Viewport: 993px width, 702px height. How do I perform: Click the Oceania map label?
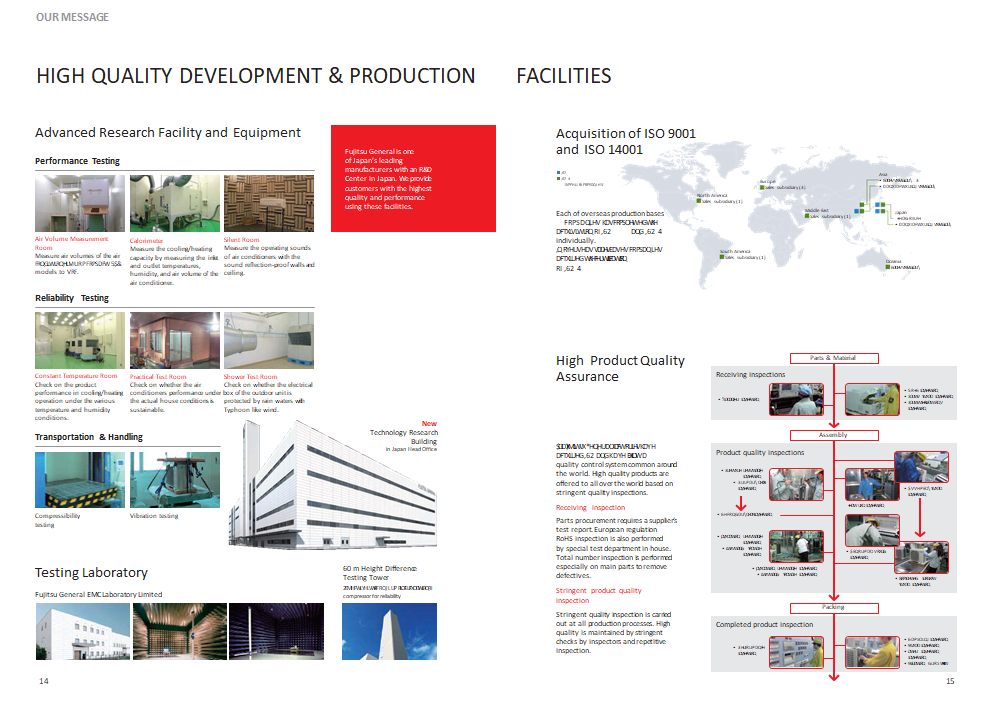pos(893,261)
